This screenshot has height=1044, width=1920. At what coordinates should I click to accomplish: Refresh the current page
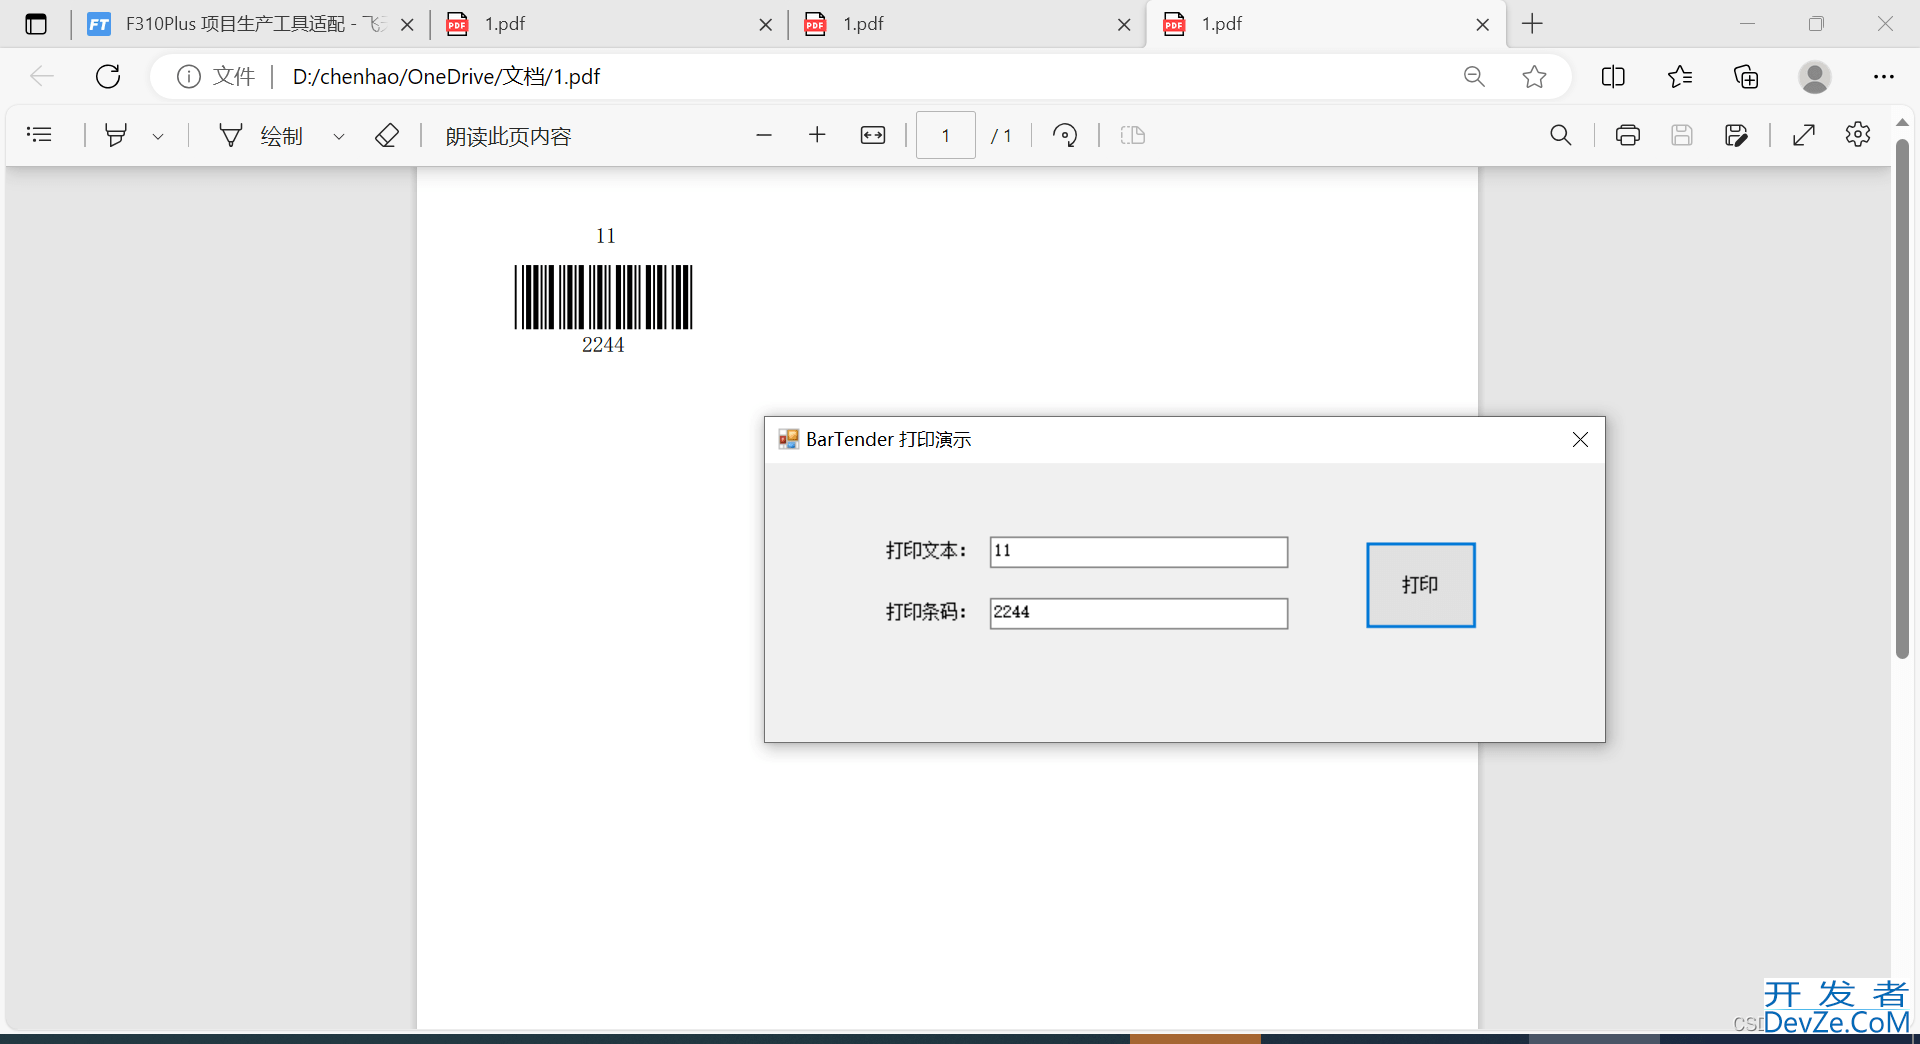click(108, 76)
